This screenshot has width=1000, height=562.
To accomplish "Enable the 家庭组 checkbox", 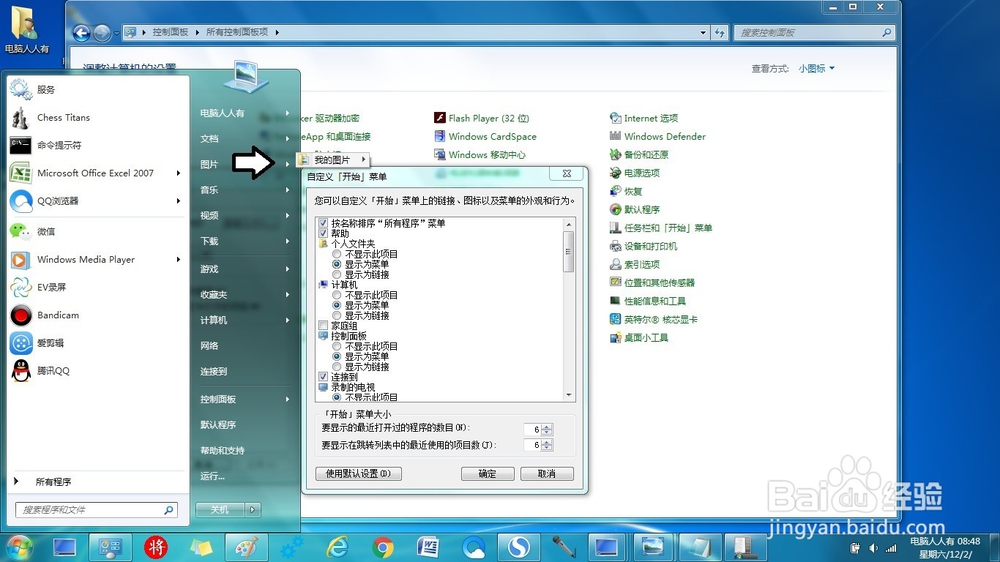I will tap(323, 326).
